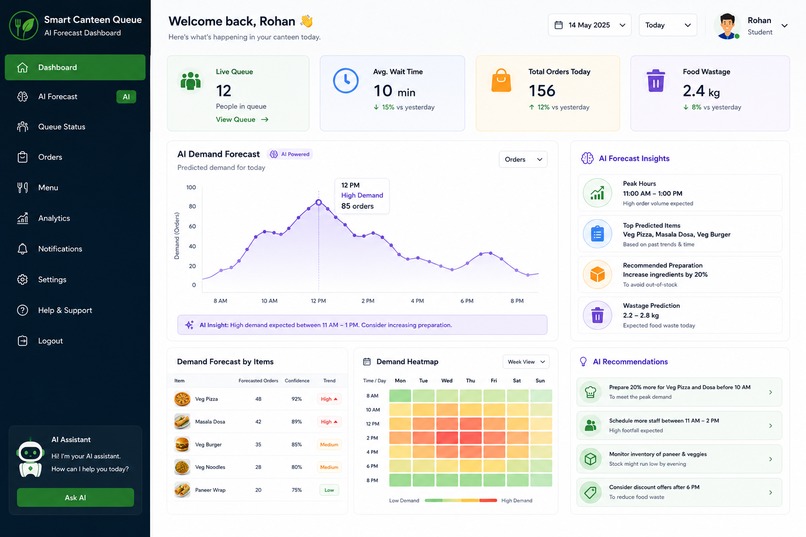Select Notifications in the sidebar
806x537 pixels.
coord(75,249)
